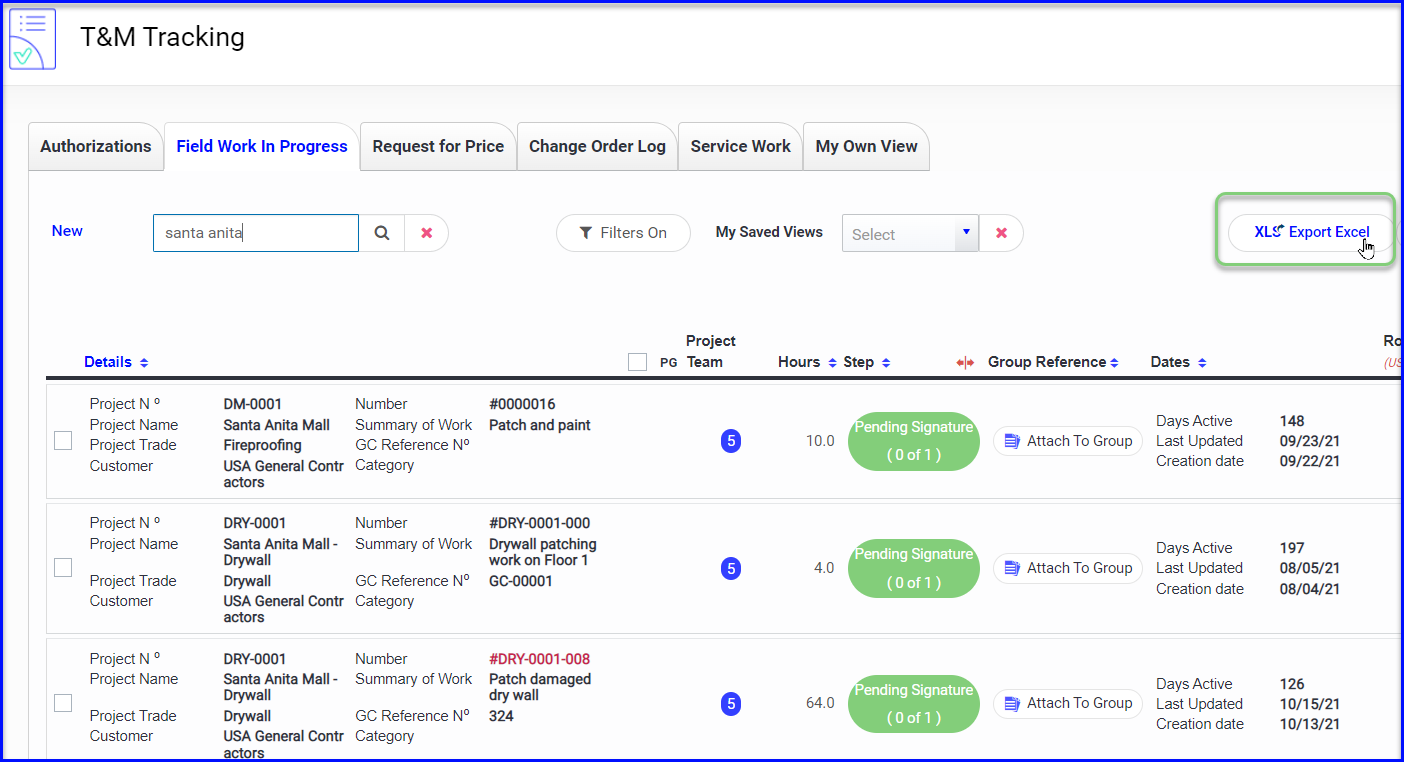This screenshot has width=1404, height=762.
Task: Tick the checkbox for Patch and paint row
Action: (x=63, y=440)
